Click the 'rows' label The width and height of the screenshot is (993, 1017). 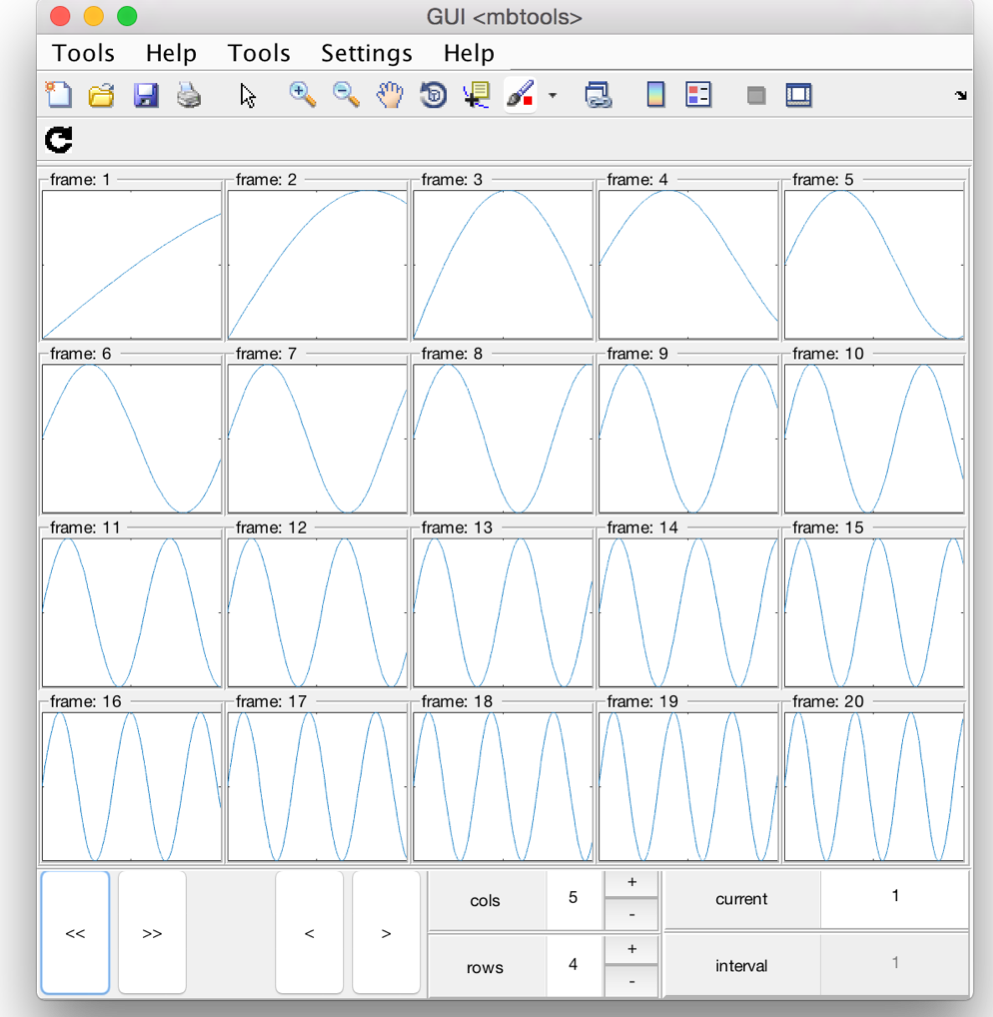(485, 967)
